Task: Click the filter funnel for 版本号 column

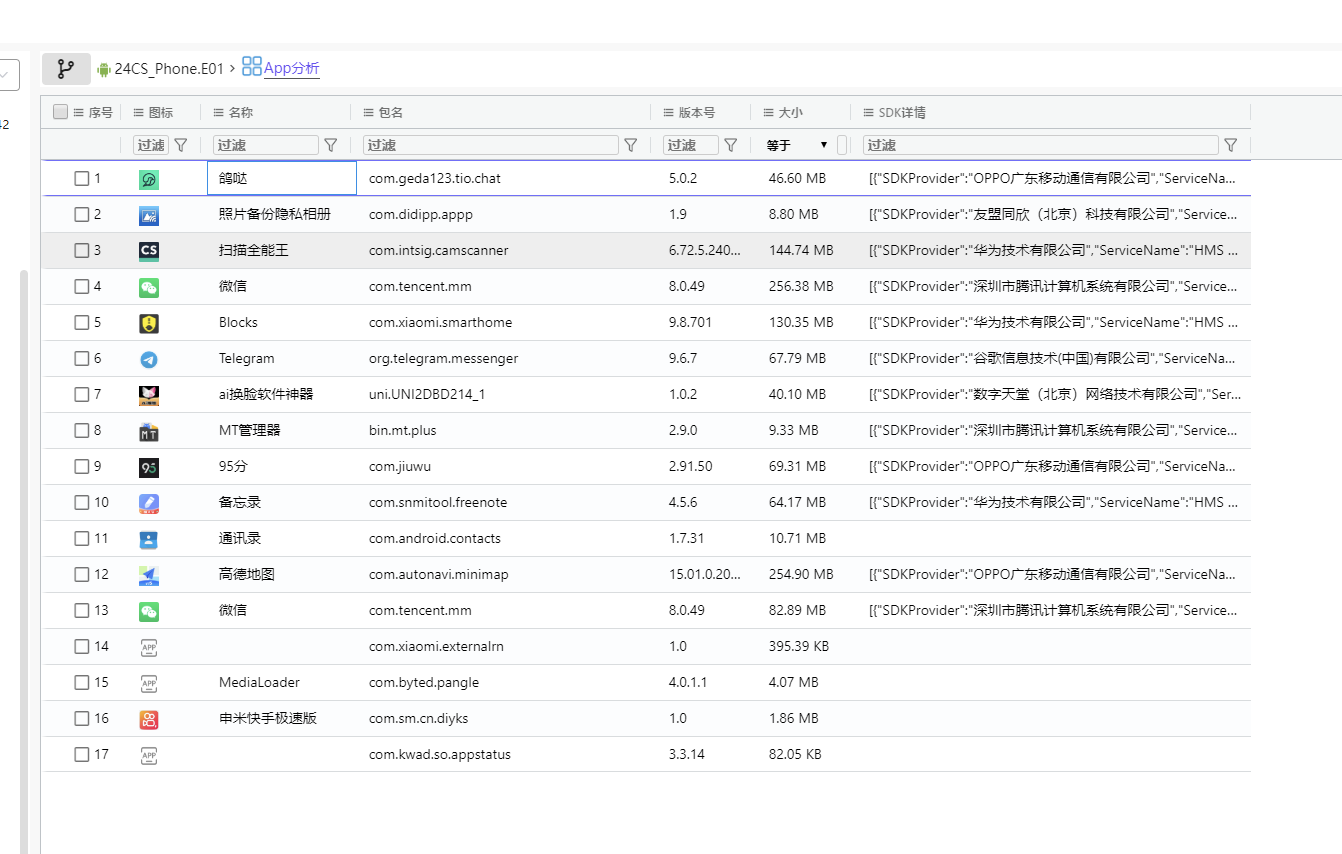Action: tap(731, 145)
